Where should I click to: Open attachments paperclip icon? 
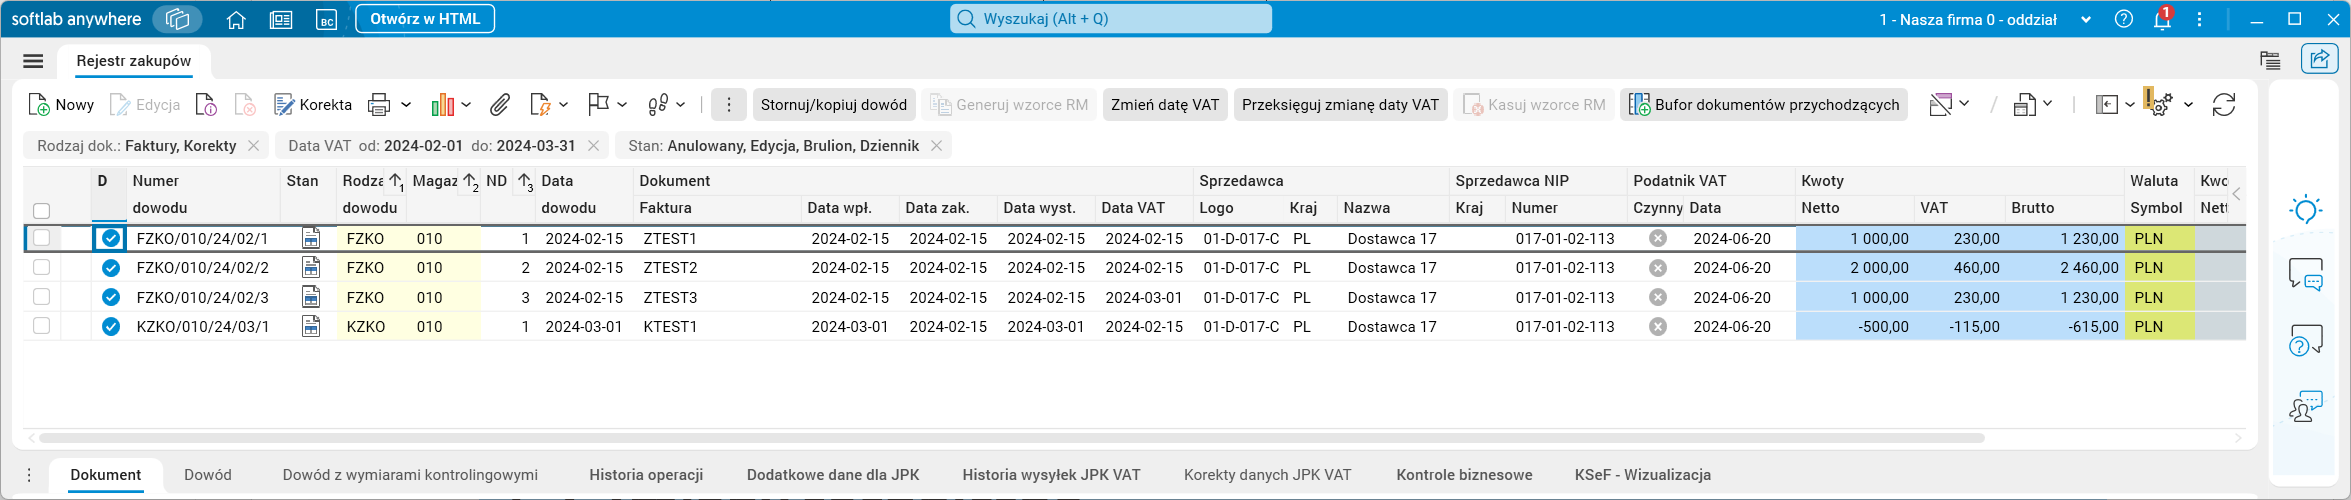(500, 105)
